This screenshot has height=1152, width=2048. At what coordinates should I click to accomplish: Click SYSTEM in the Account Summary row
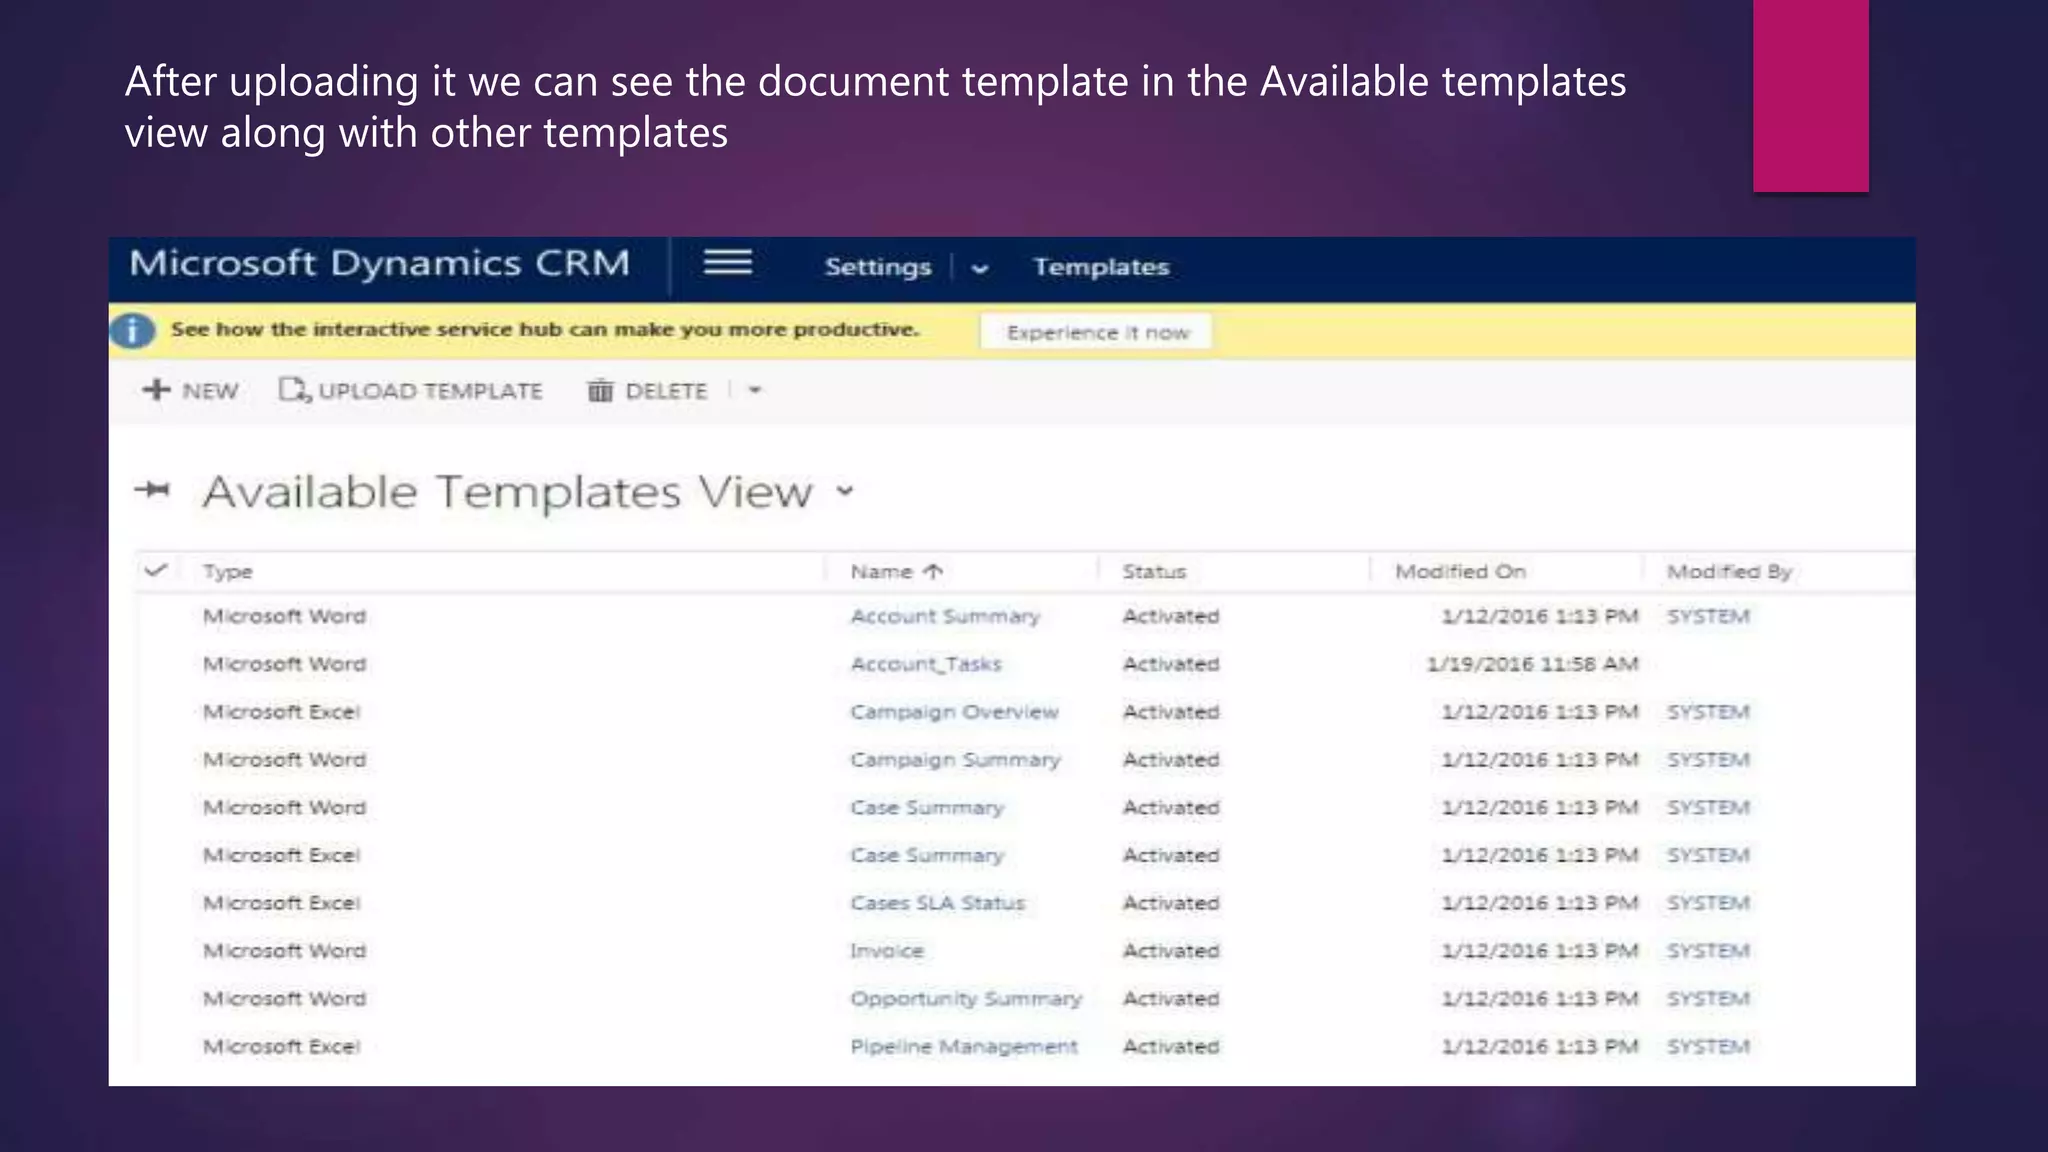(x=1708, y=616)
